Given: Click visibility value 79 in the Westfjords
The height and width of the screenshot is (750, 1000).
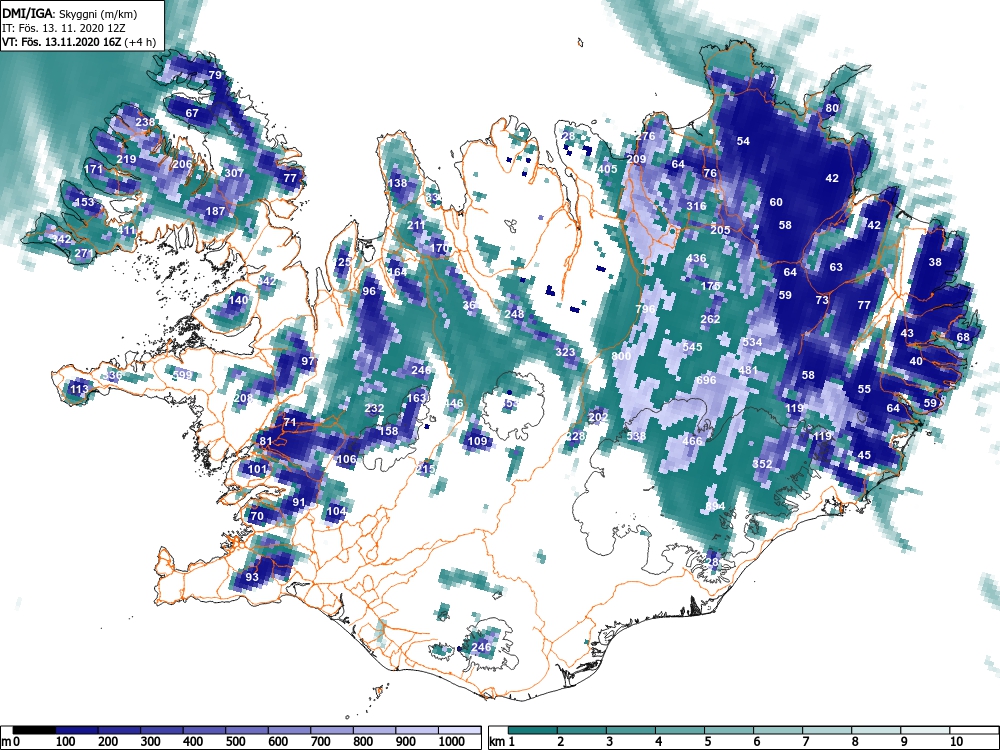Looking at the screenshot, I should tap(215, 75).
